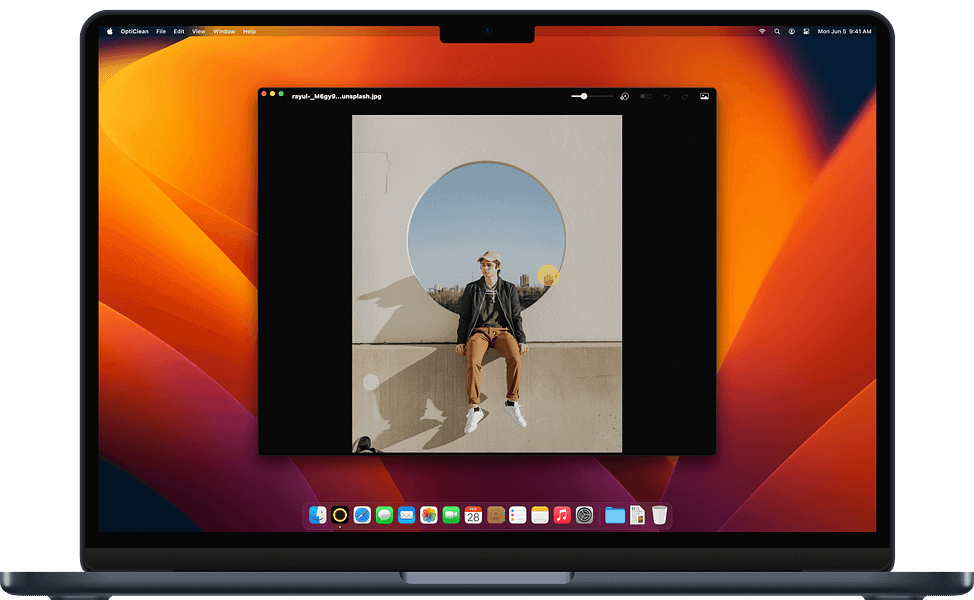This screenshot has width=974, height=600.
Task: Click the redo arrow in OptiClean toolbar
Action: click(685, 96)
